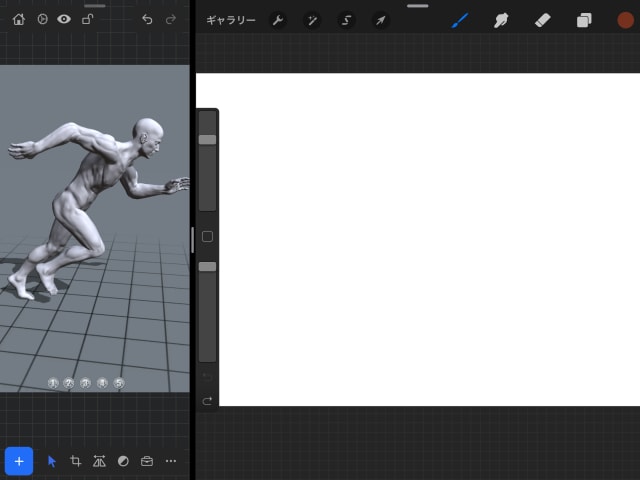Image resolution: width=640 pixels, height=480 pixels.
Task: Select the mirror flip tool
Action: [99, 461]
